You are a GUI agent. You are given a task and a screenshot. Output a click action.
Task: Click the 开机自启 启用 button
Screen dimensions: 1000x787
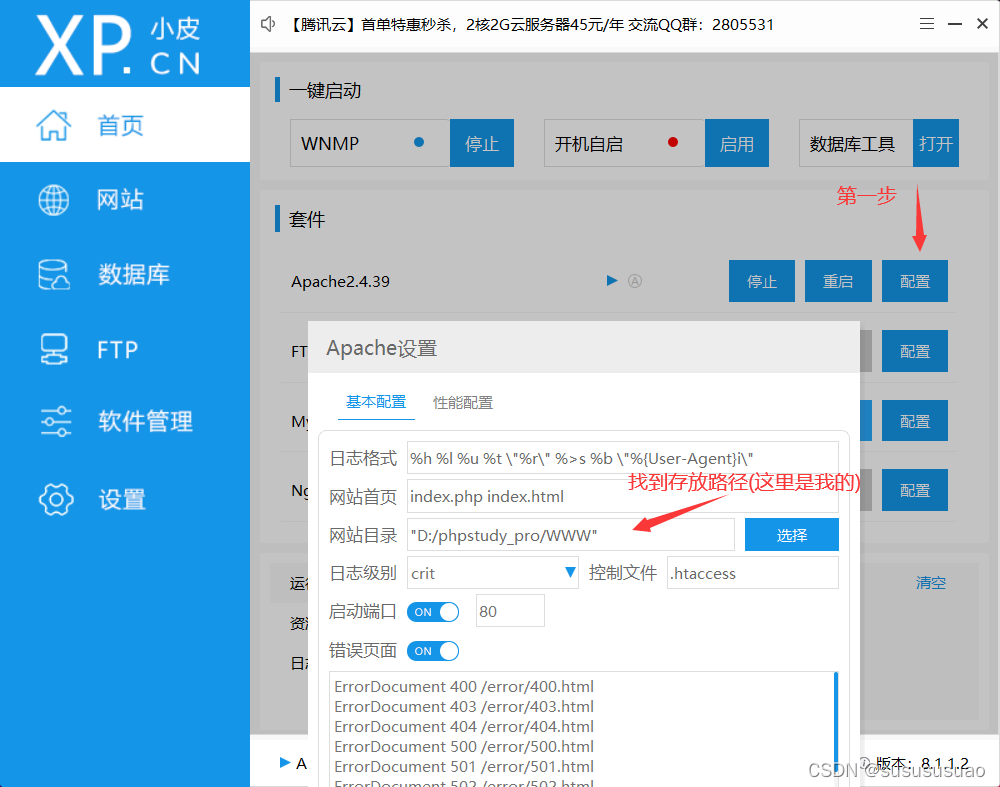tap(737, 143)
